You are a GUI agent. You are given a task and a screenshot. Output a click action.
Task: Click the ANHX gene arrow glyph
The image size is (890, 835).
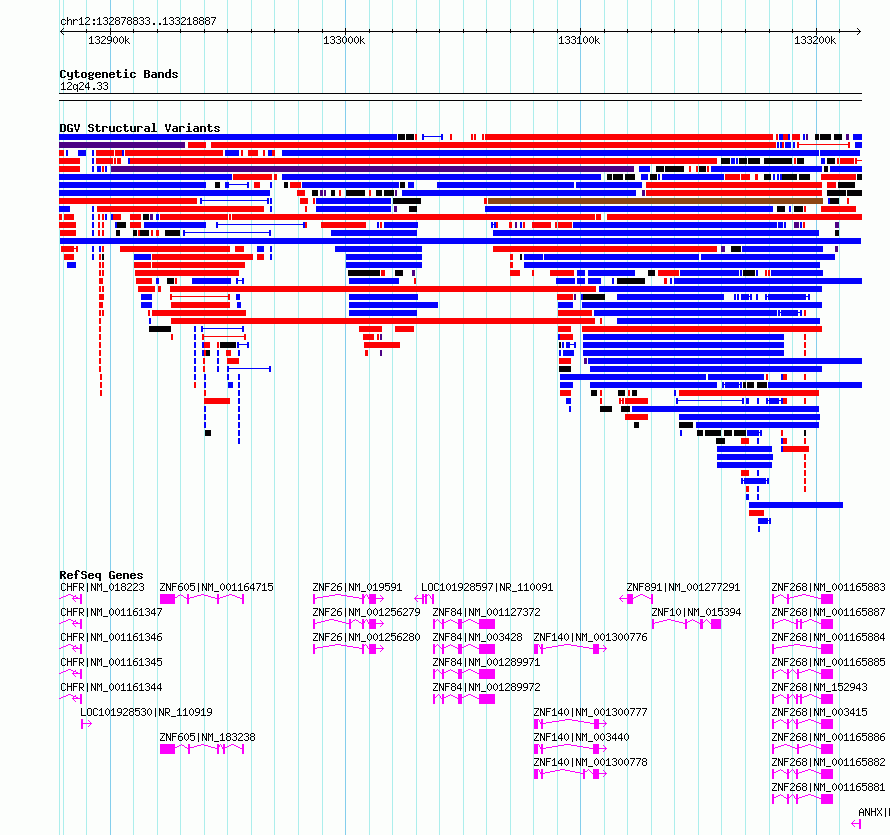857,824
